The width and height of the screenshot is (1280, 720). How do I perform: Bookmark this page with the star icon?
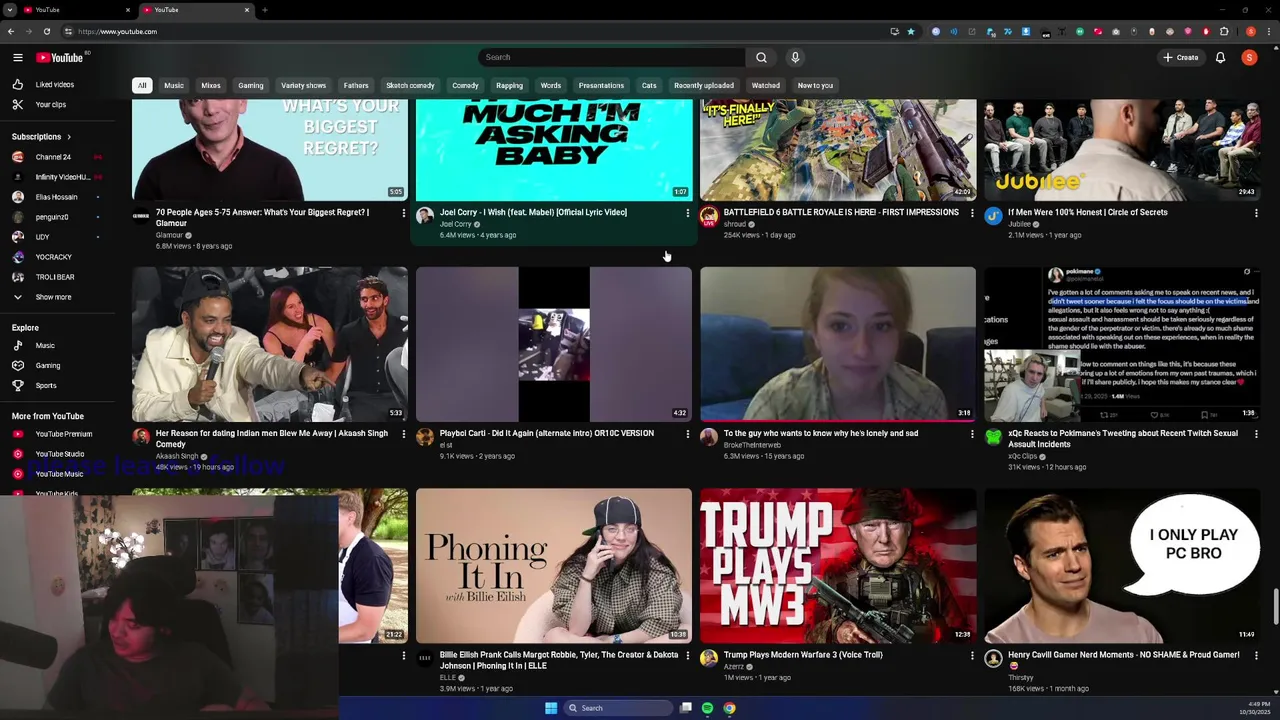(910, 31)
